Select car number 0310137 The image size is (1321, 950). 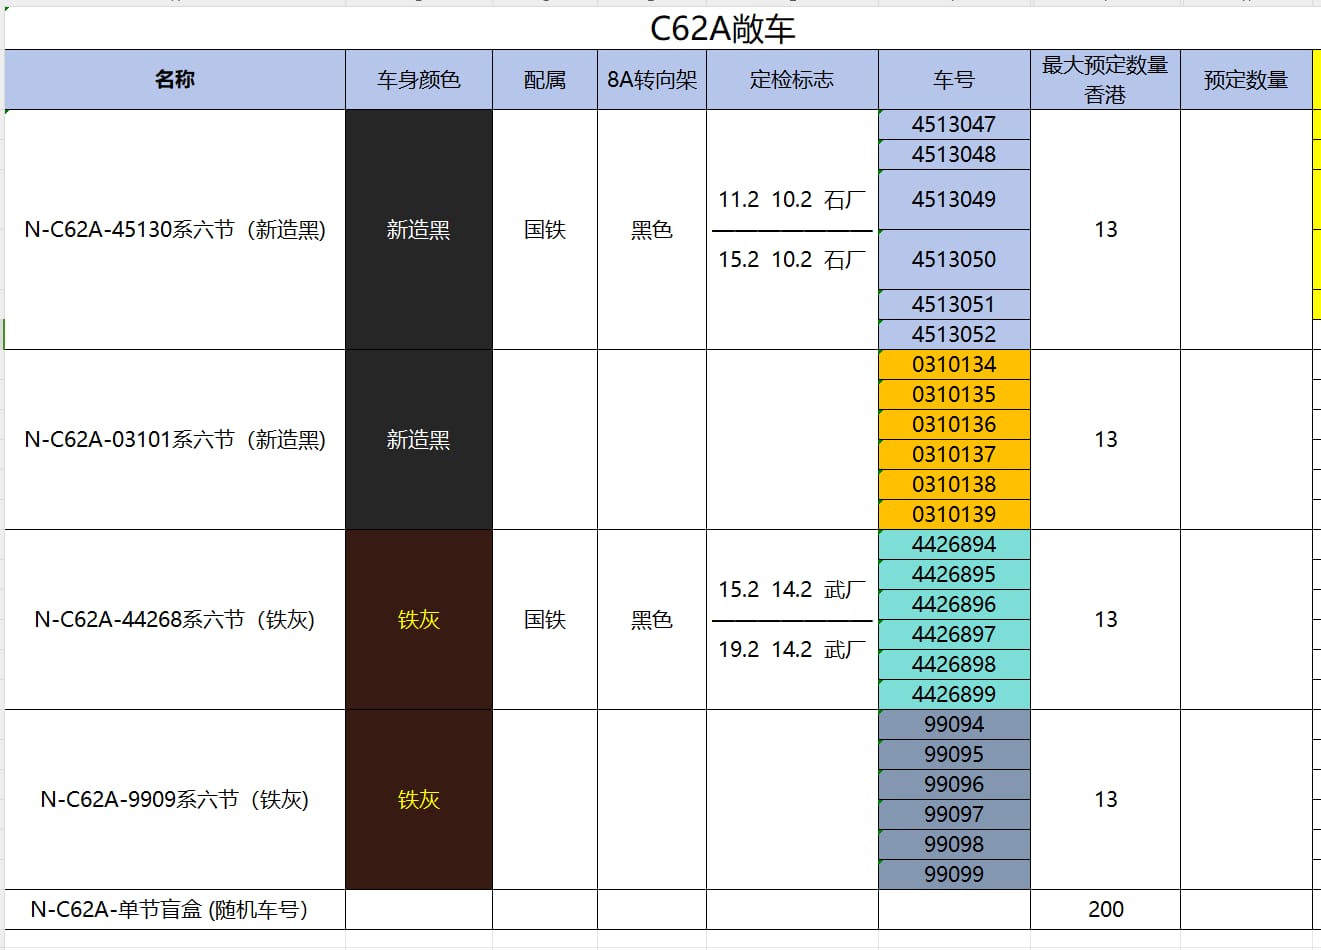tap(954, 455)
